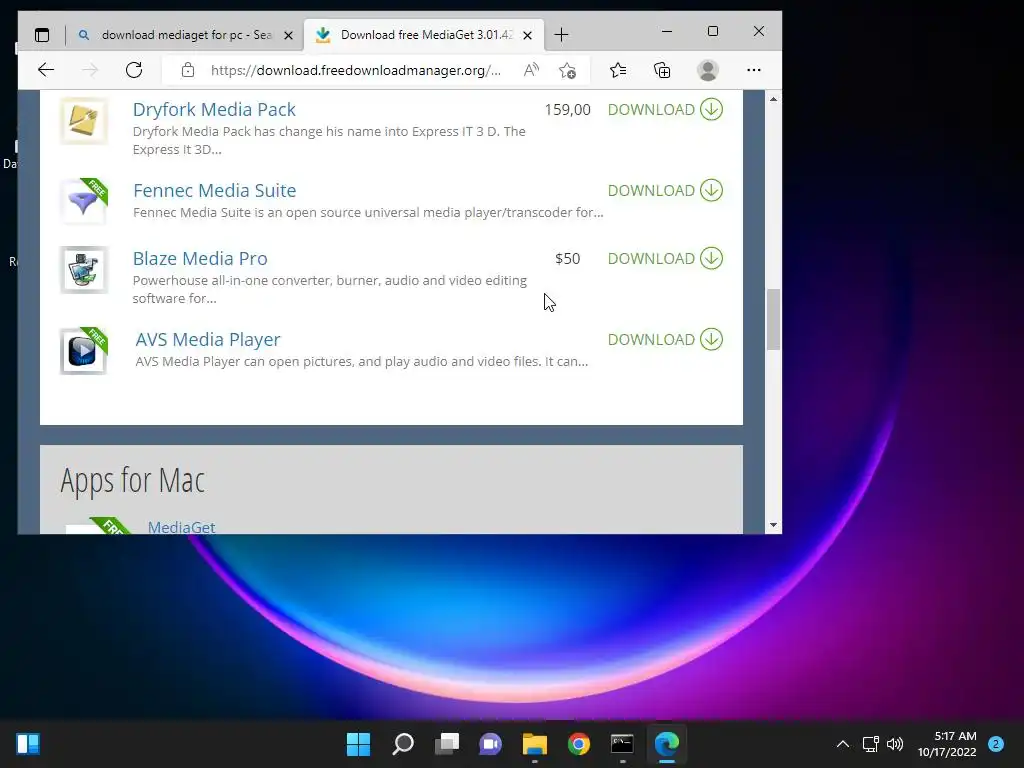This screenshot has height=768, width=1024.
Task: Open the Collections icon
Action: [662, 70]
